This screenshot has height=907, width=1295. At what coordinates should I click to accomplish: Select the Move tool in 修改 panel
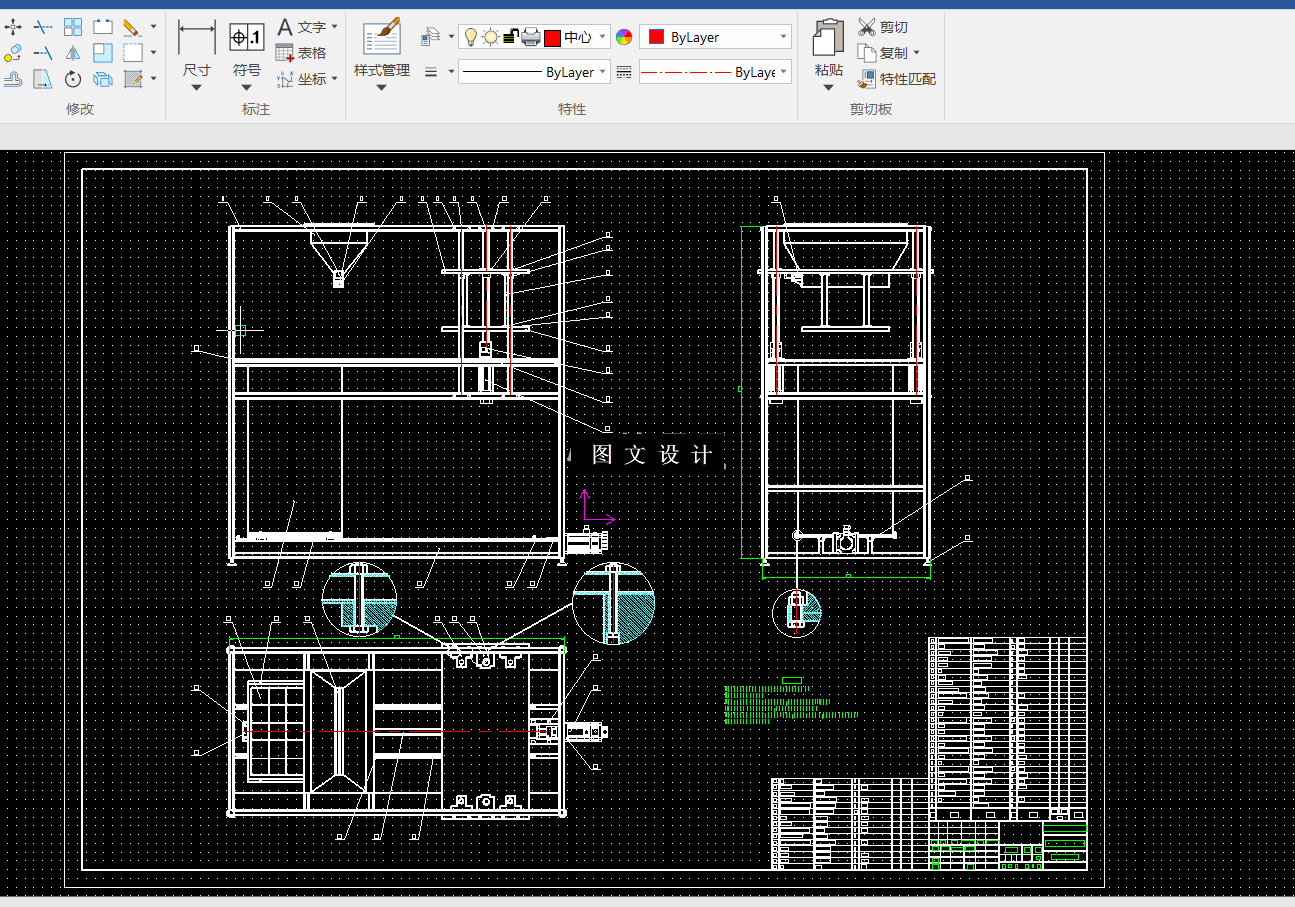click(13, 27)
